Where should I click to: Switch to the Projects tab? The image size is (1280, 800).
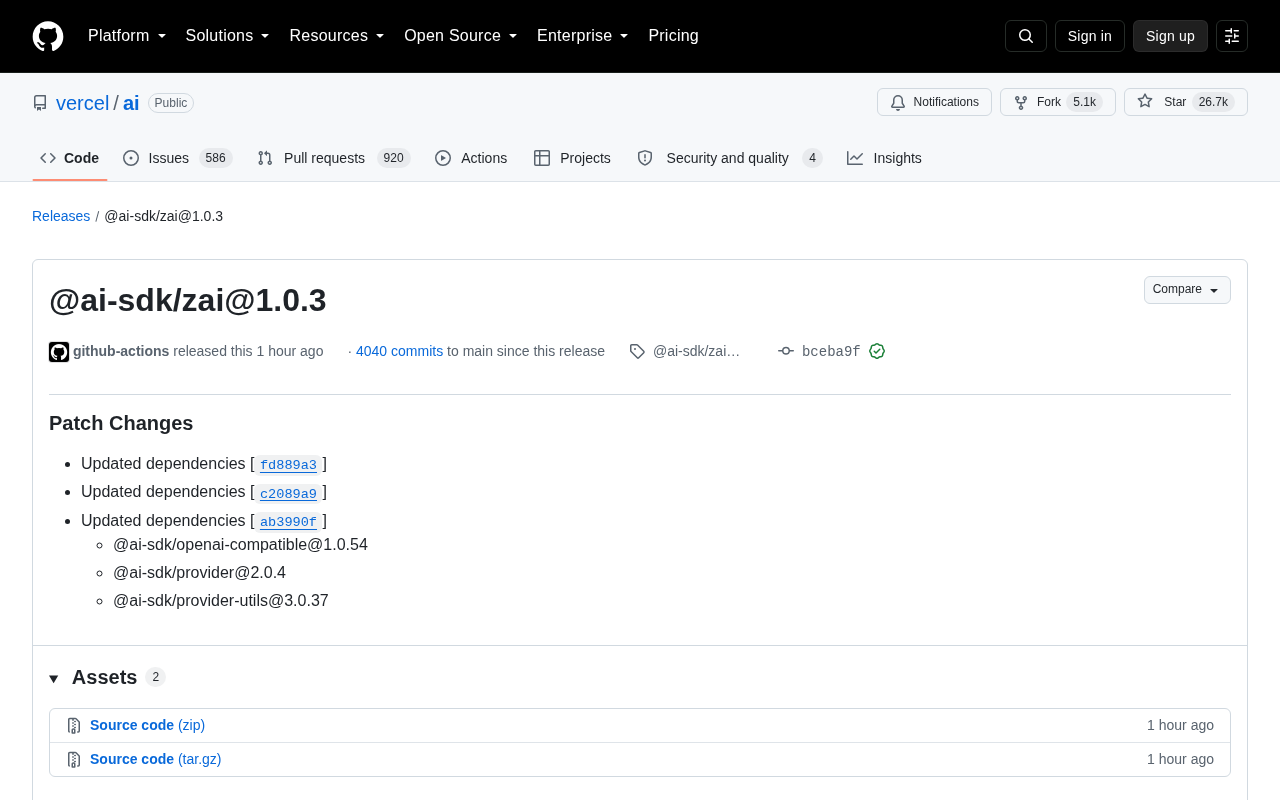click(573, 158)
